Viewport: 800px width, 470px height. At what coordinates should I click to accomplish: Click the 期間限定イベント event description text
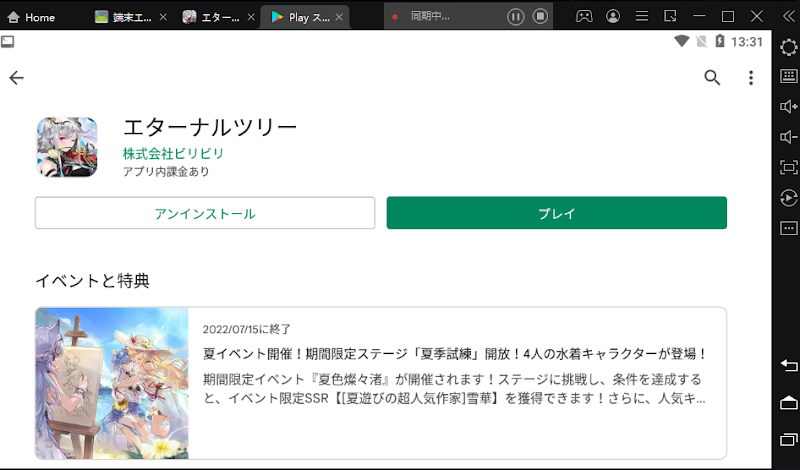pyautogui.click(x=454, y=389)
